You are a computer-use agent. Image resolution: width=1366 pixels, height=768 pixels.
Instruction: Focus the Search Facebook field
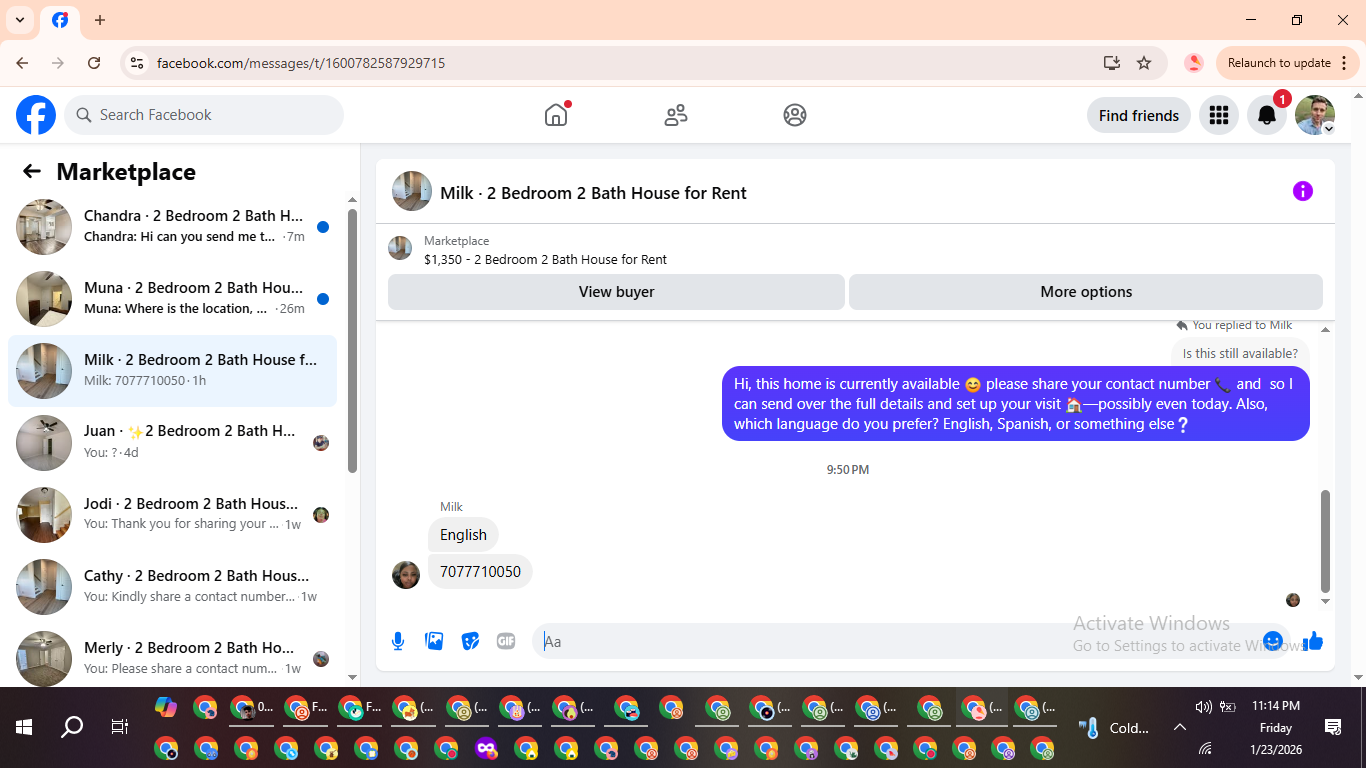(x=204, y=115)
